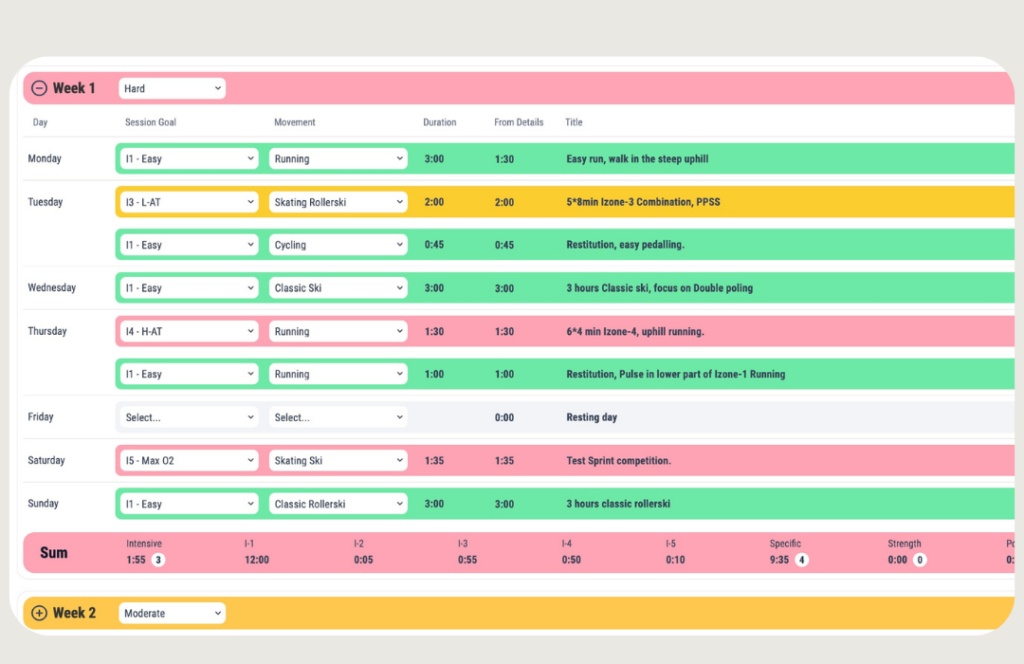The width and height of the screenshot is (1024, 664).
Task: Click the Intensive count badge showing 3
Action: [158, 560]
